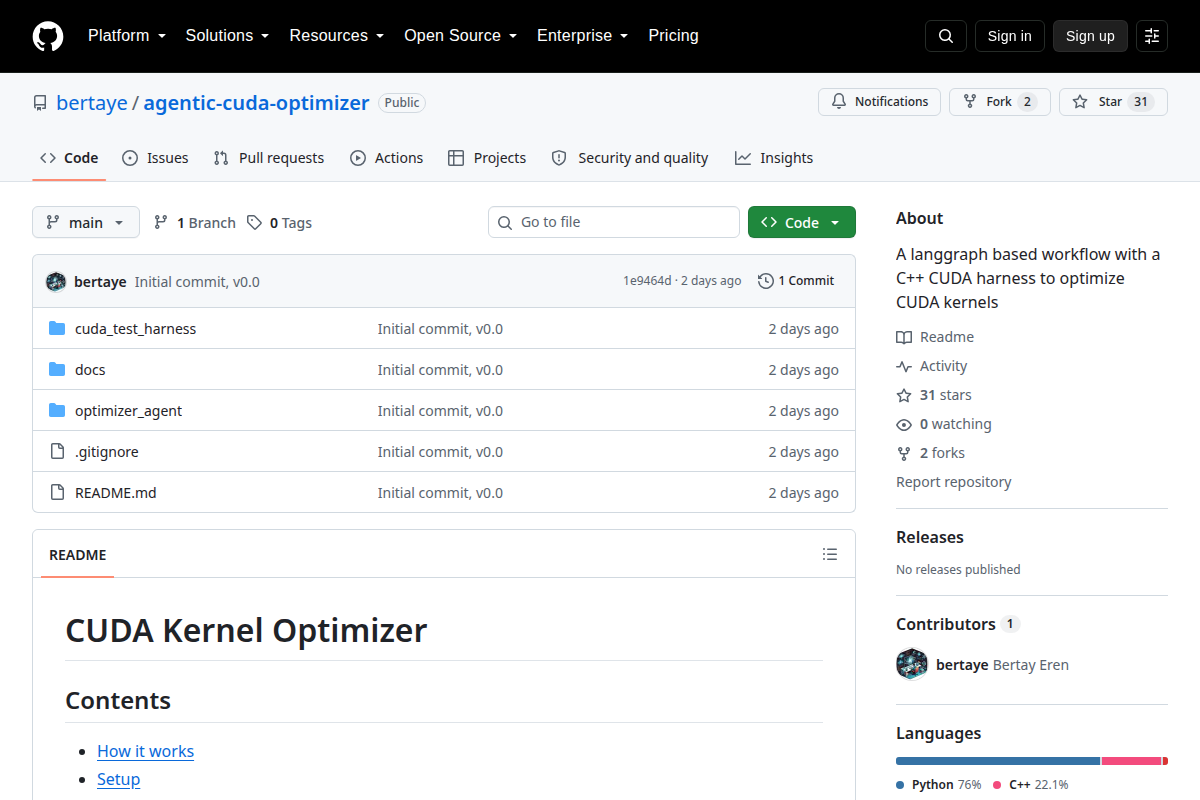The image size is (1200, 800).
Task: Click the Notifications bell button
Action: click(880, 102)
